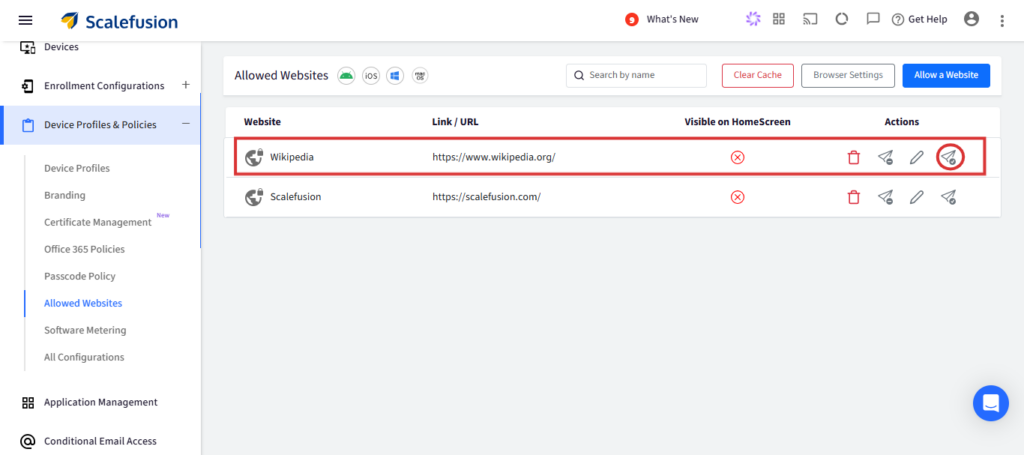Click the Clear Cache button
The width and height of the screenshot is (1024, 455).
(758, 75)
